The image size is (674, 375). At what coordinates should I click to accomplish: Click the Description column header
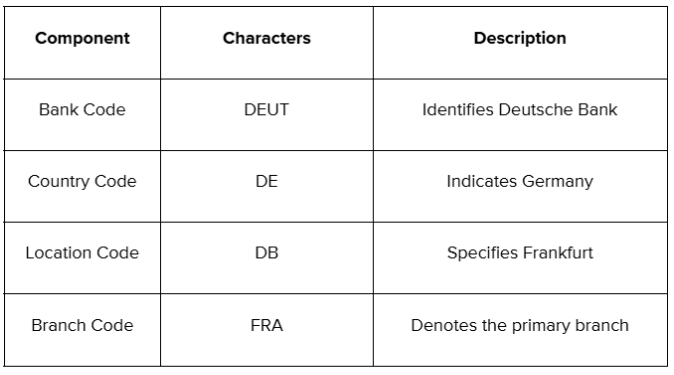[x=520, y=38]
